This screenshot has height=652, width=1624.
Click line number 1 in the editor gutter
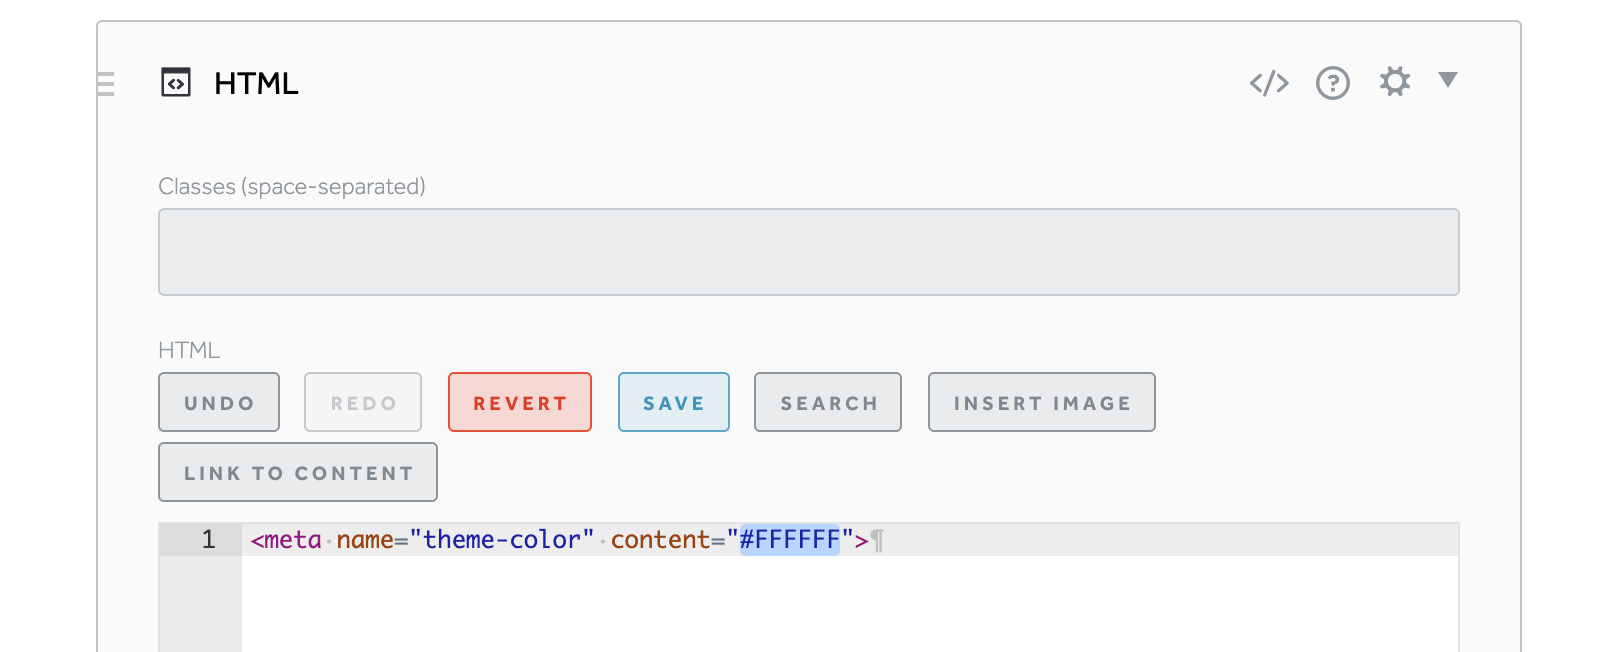coord(208,540)
